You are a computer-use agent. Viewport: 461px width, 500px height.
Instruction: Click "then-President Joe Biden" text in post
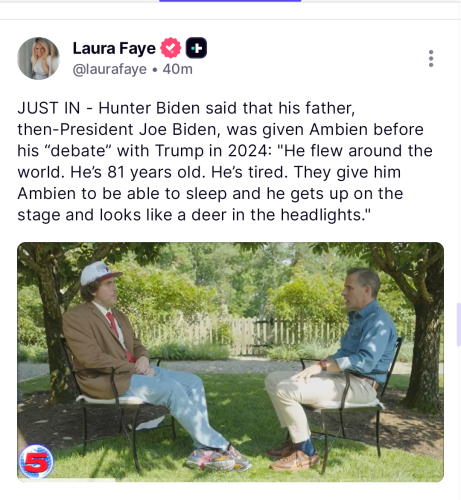pyautogui.click(x=119, y=130)
